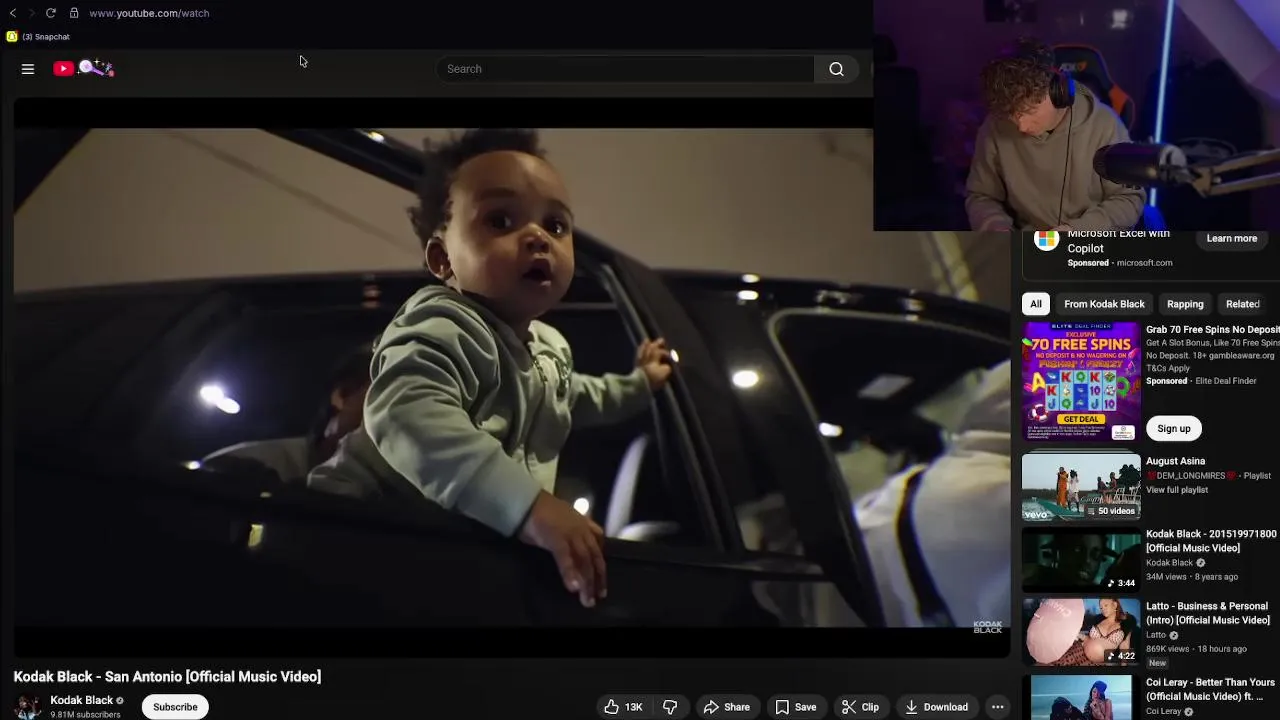
Task: Create a Clip of the video
Action: coord(860,707)
